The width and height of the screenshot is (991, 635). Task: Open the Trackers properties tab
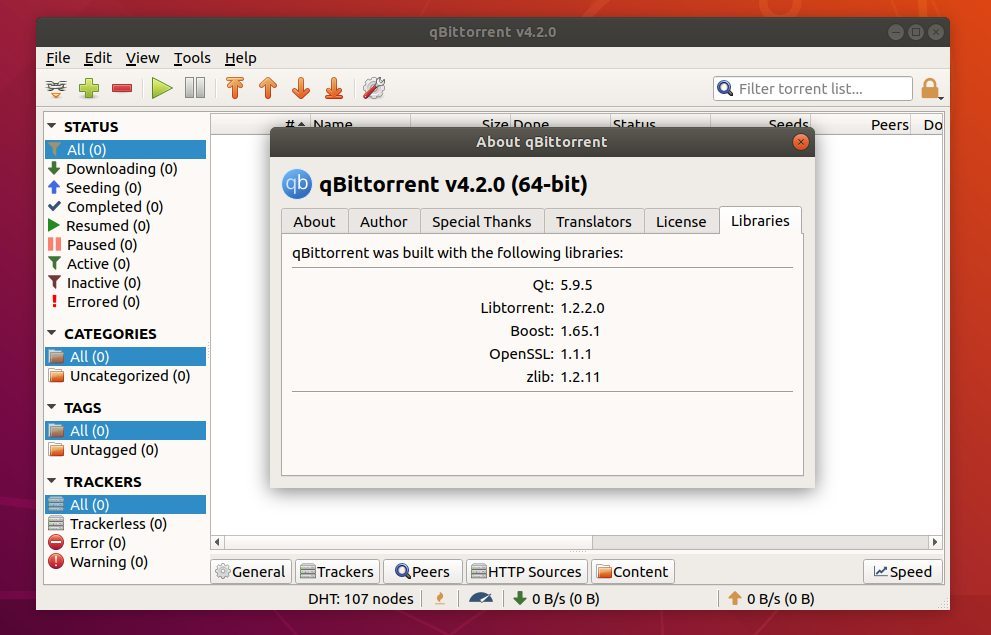coord(337,571)
